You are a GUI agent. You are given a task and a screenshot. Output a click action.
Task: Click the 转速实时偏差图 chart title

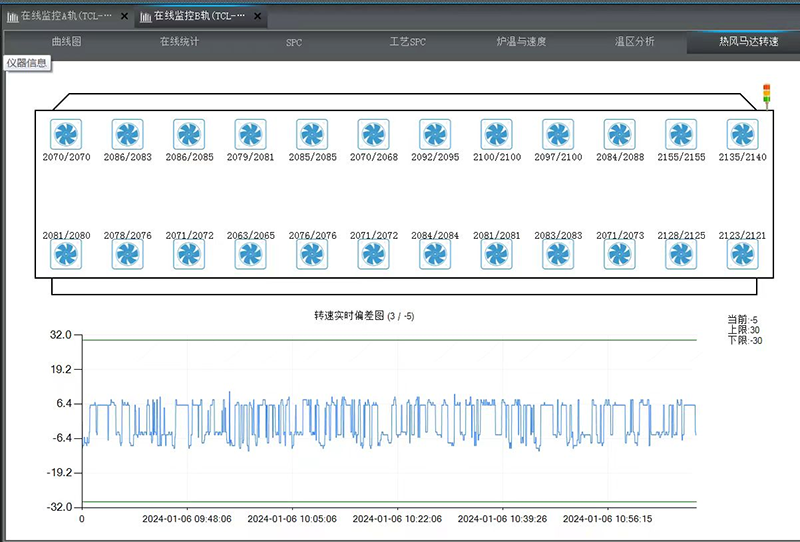click(364, 316)
